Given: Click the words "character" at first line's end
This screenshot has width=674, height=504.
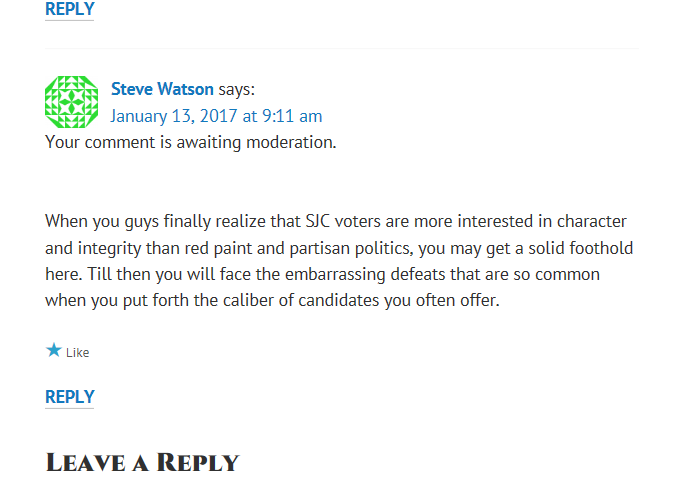Looking at the screenshot, I should [x=592, y=221].
